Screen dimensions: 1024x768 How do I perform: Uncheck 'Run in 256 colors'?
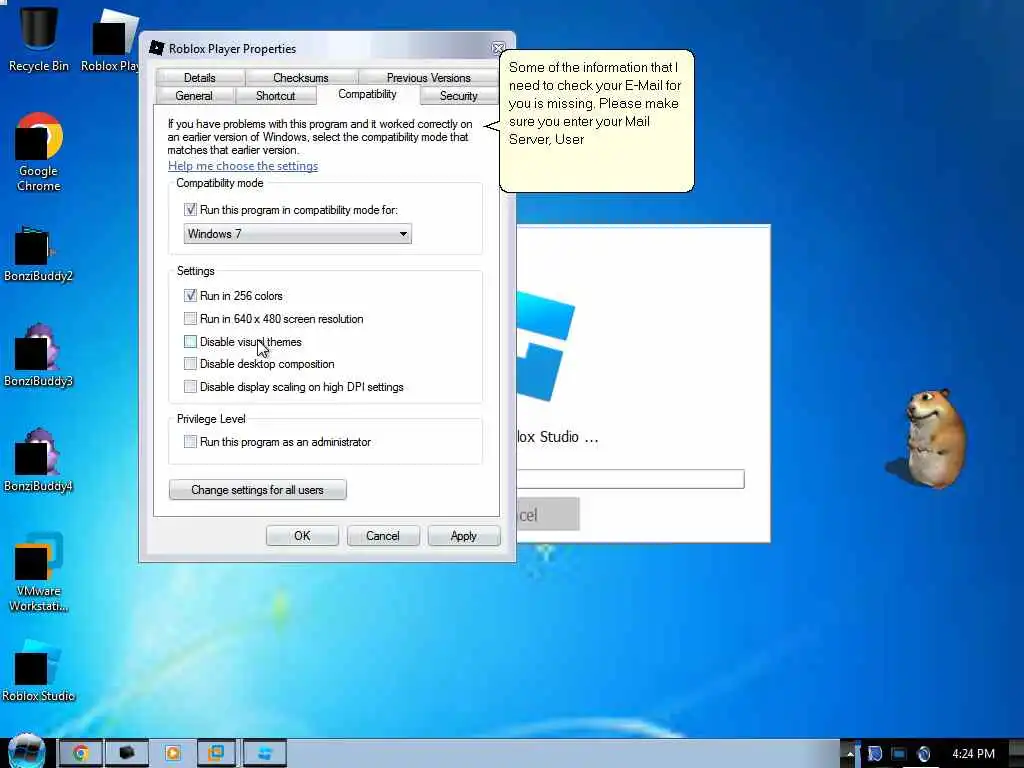click(x=190, y=296)
